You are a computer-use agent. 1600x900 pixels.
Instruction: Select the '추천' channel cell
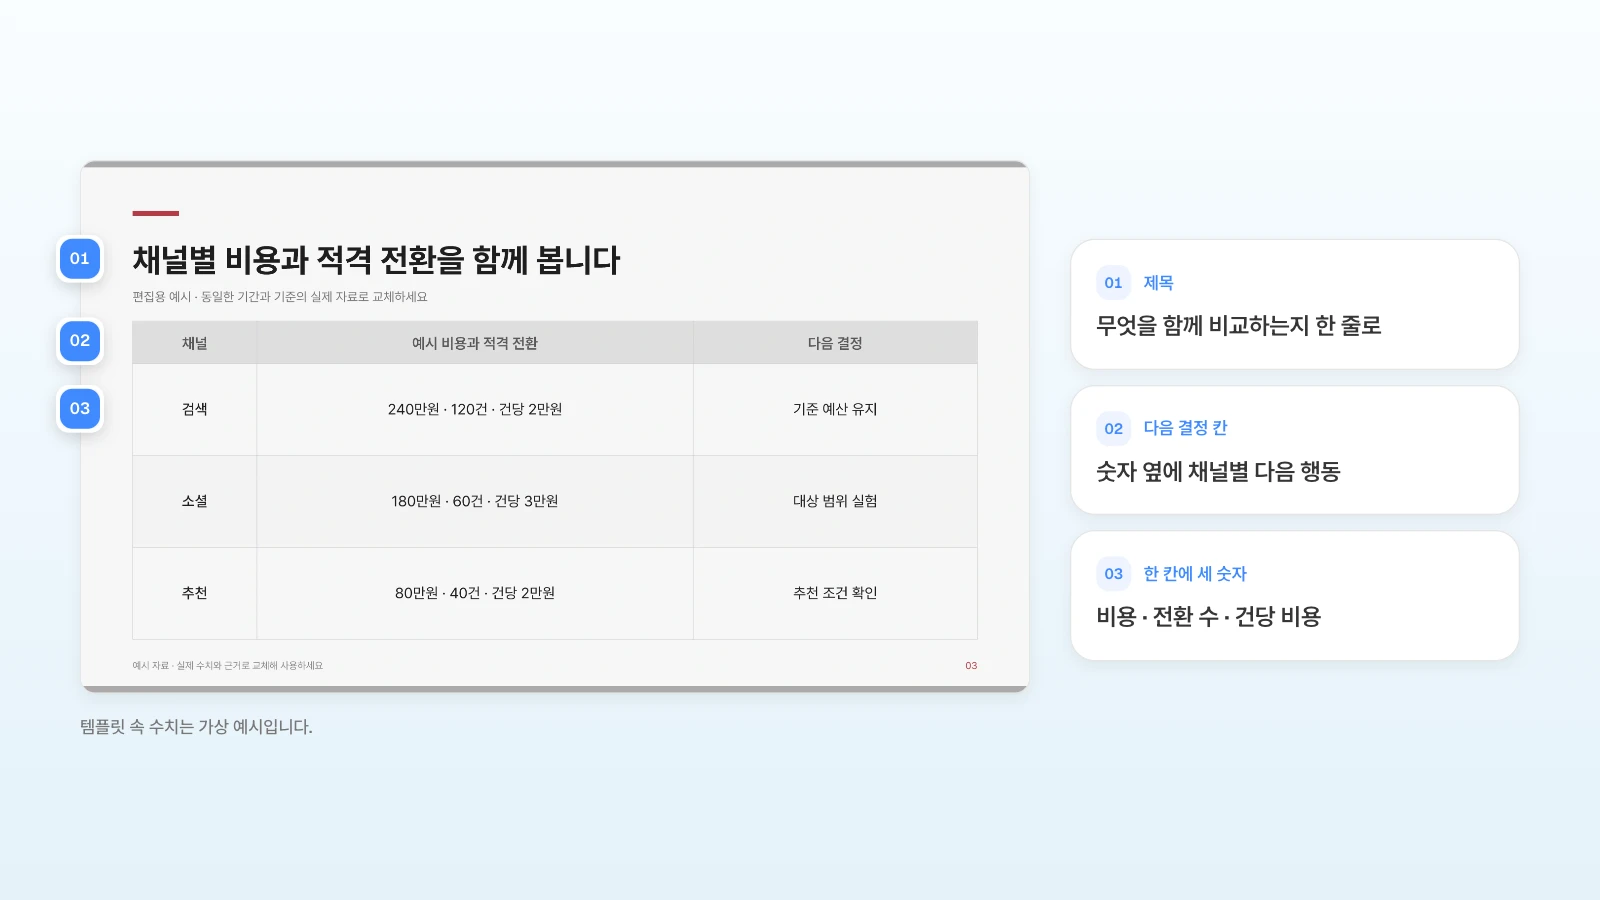click(194, 593)
